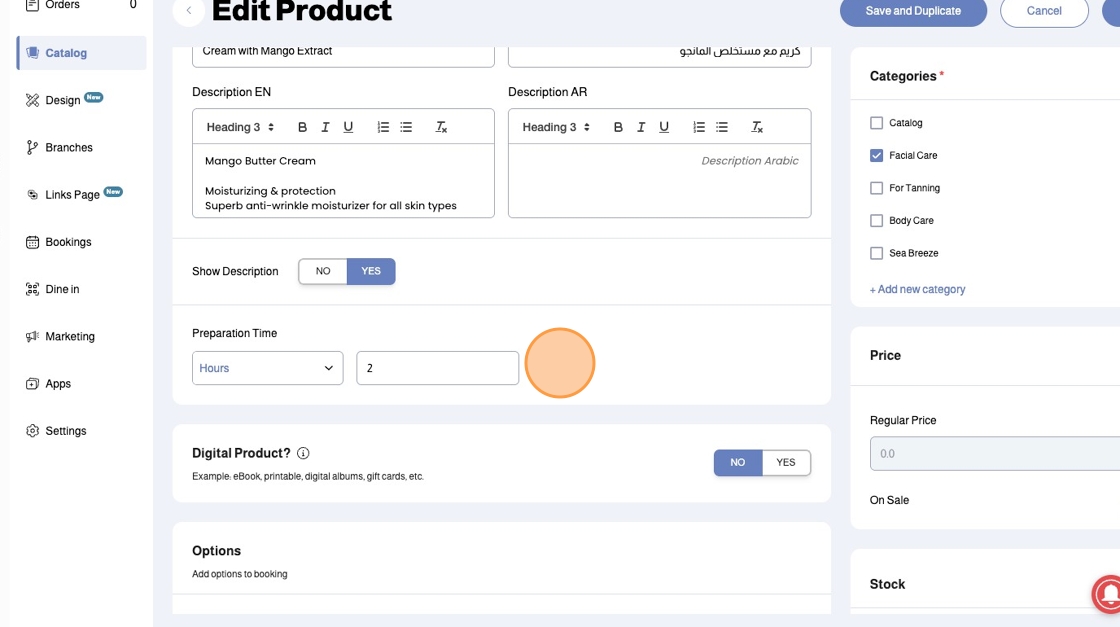Go to Bookings in the sidebar
1120x627 pixels.
click(x=68, y=242)
